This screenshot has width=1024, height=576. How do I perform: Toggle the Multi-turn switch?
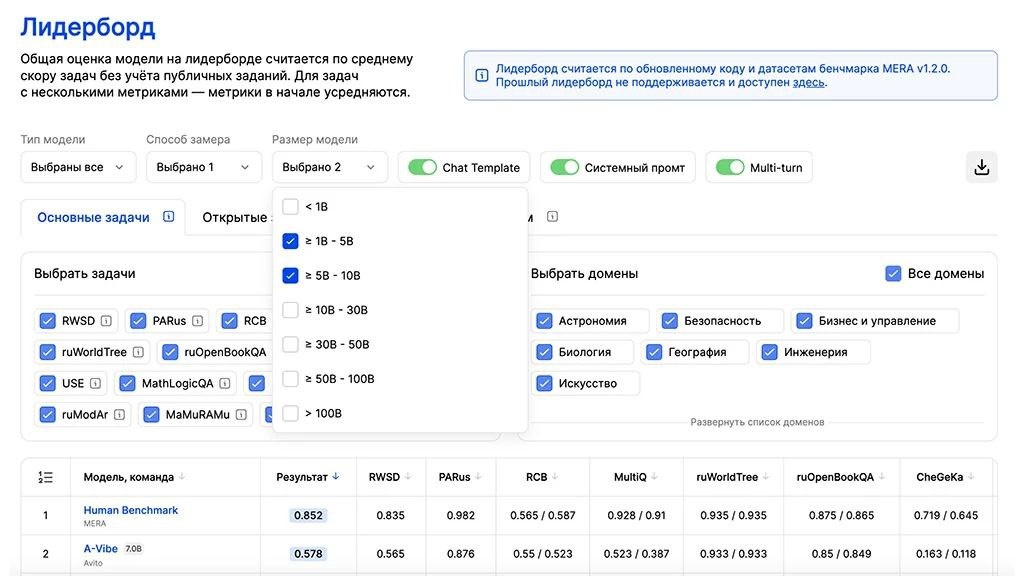729,167
